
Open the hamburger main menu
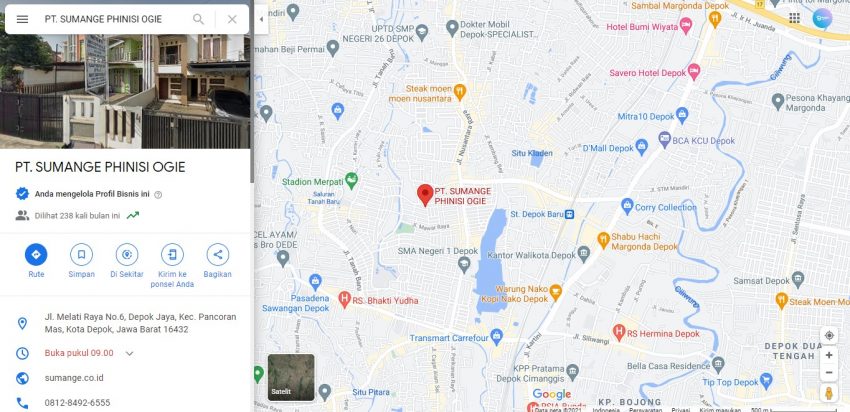click(22, 20)
